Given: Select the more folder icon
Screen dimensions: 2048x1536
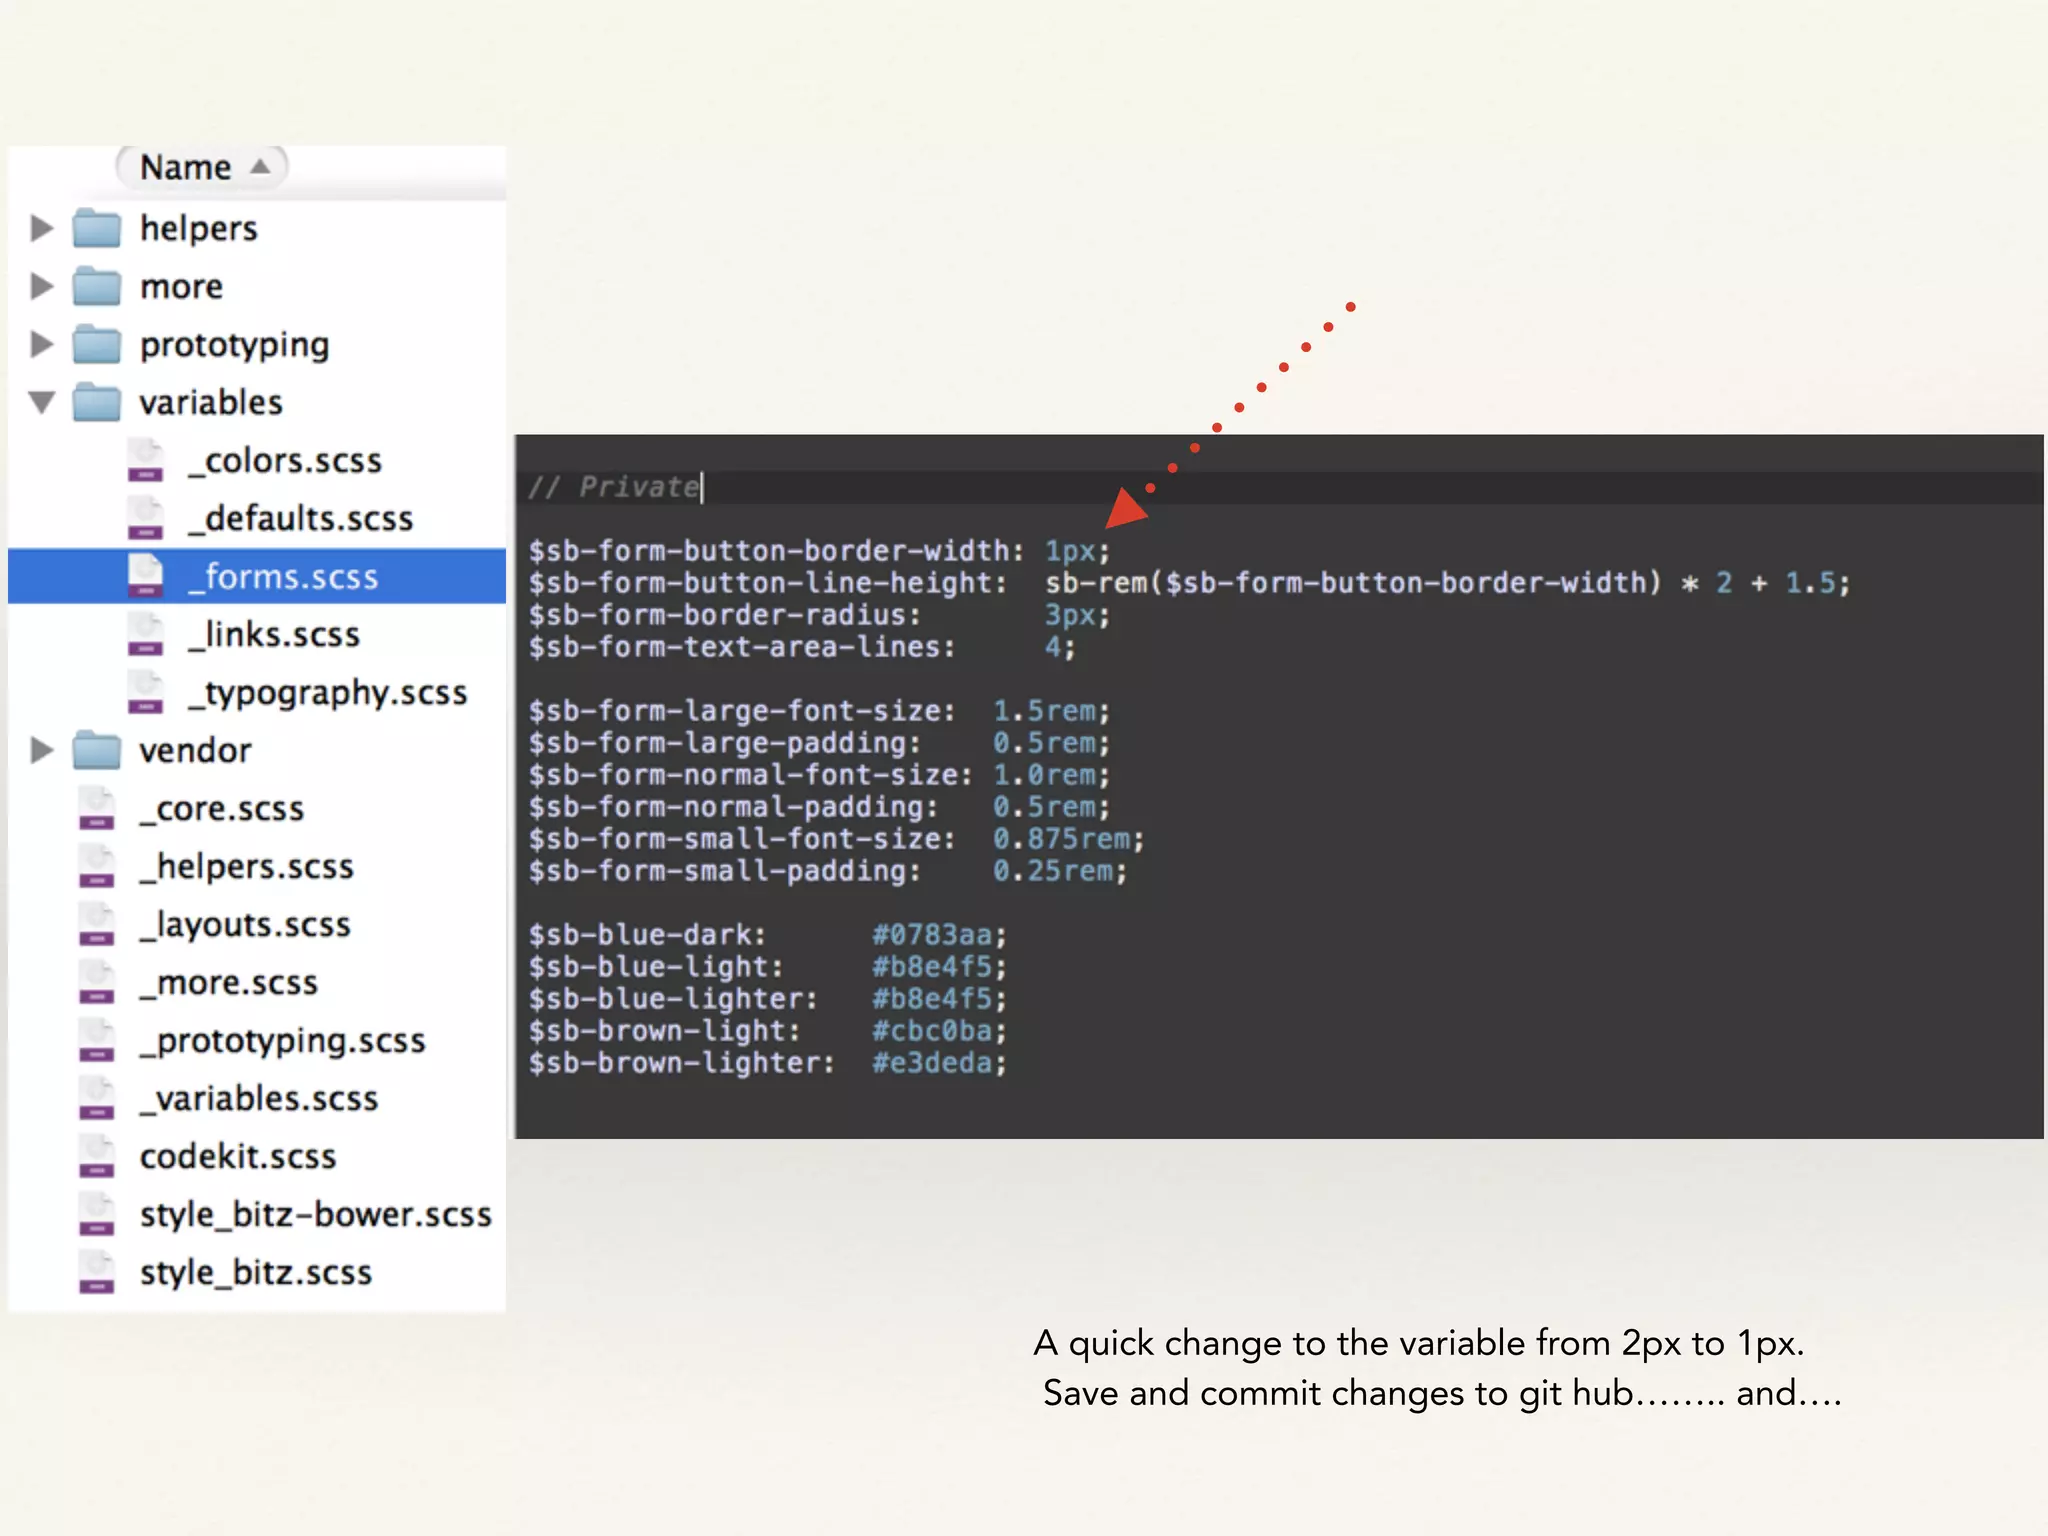Looking at the screenshot, I should pyautogui.click(x=97, y=286).
